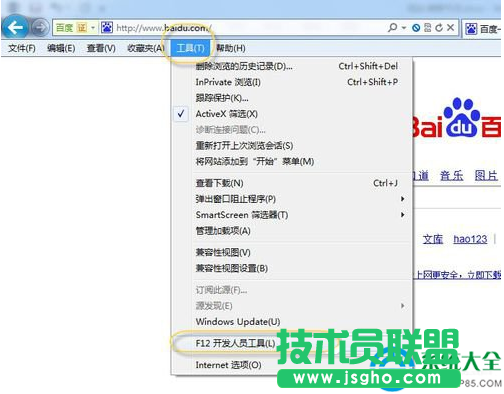The height and width of the screenshot is (394, 504).
Task: Open Internet 选项(O)
Action: click(x=228, y=365)
